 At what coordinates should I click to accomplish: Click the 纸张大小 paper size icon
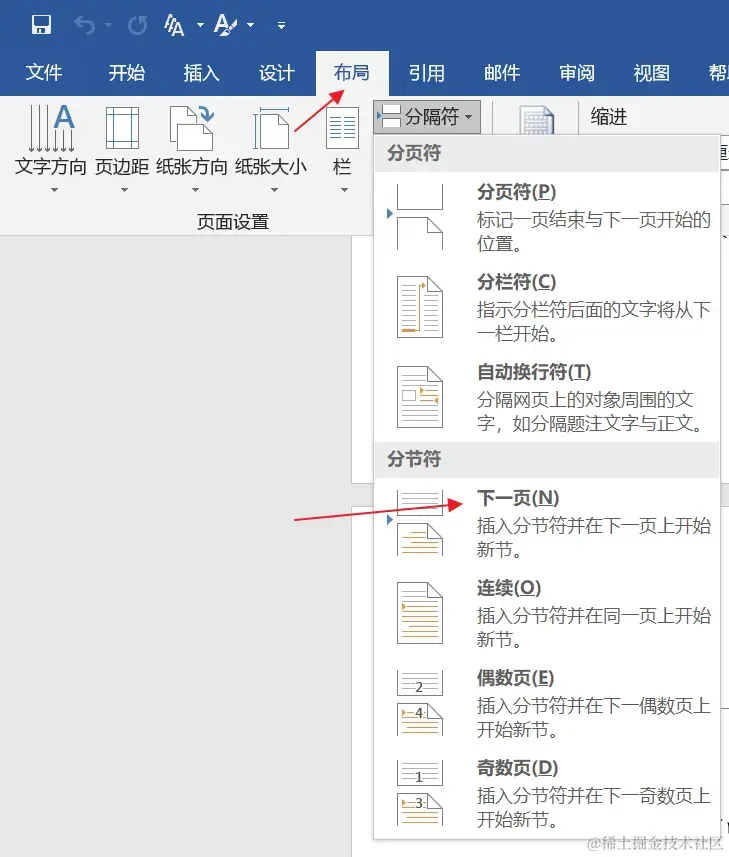pos(271,128)
